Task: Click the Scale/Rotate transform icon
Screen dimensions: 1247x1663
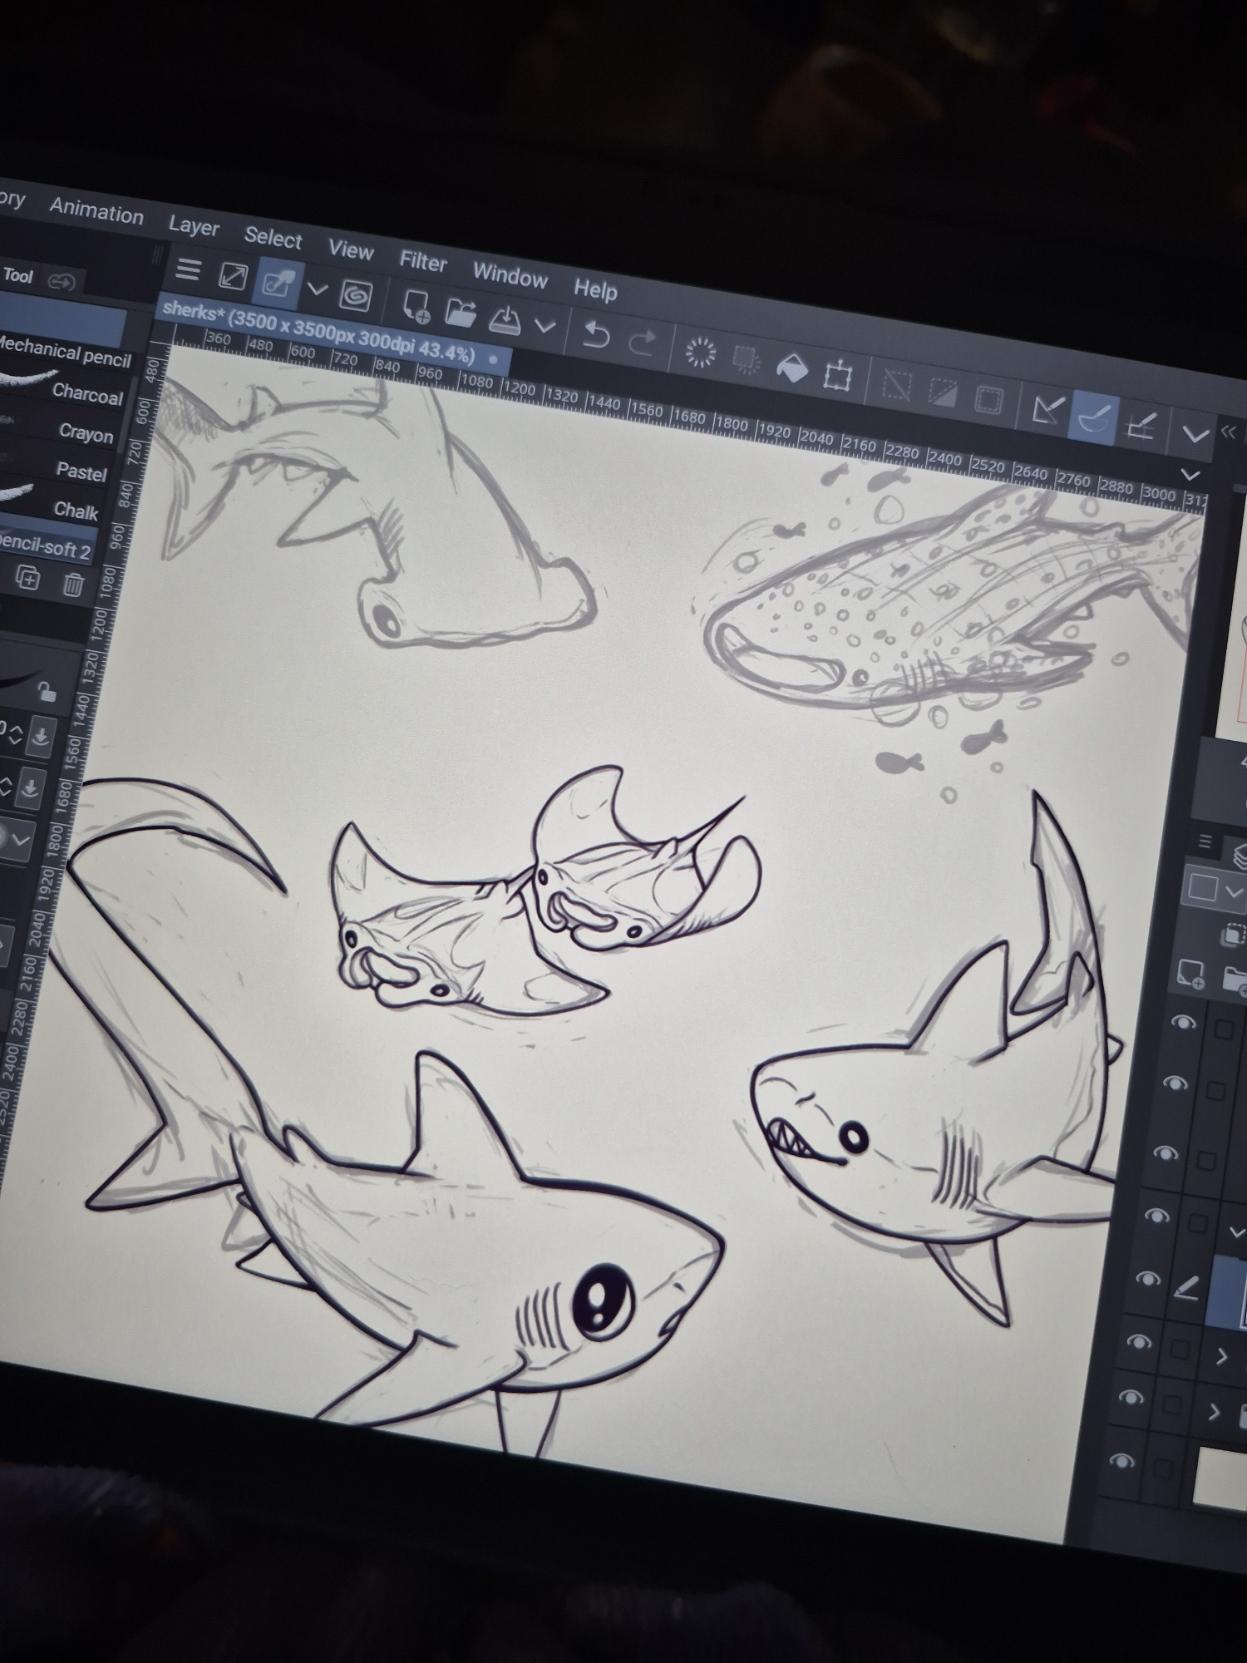Action: (837, 376)
